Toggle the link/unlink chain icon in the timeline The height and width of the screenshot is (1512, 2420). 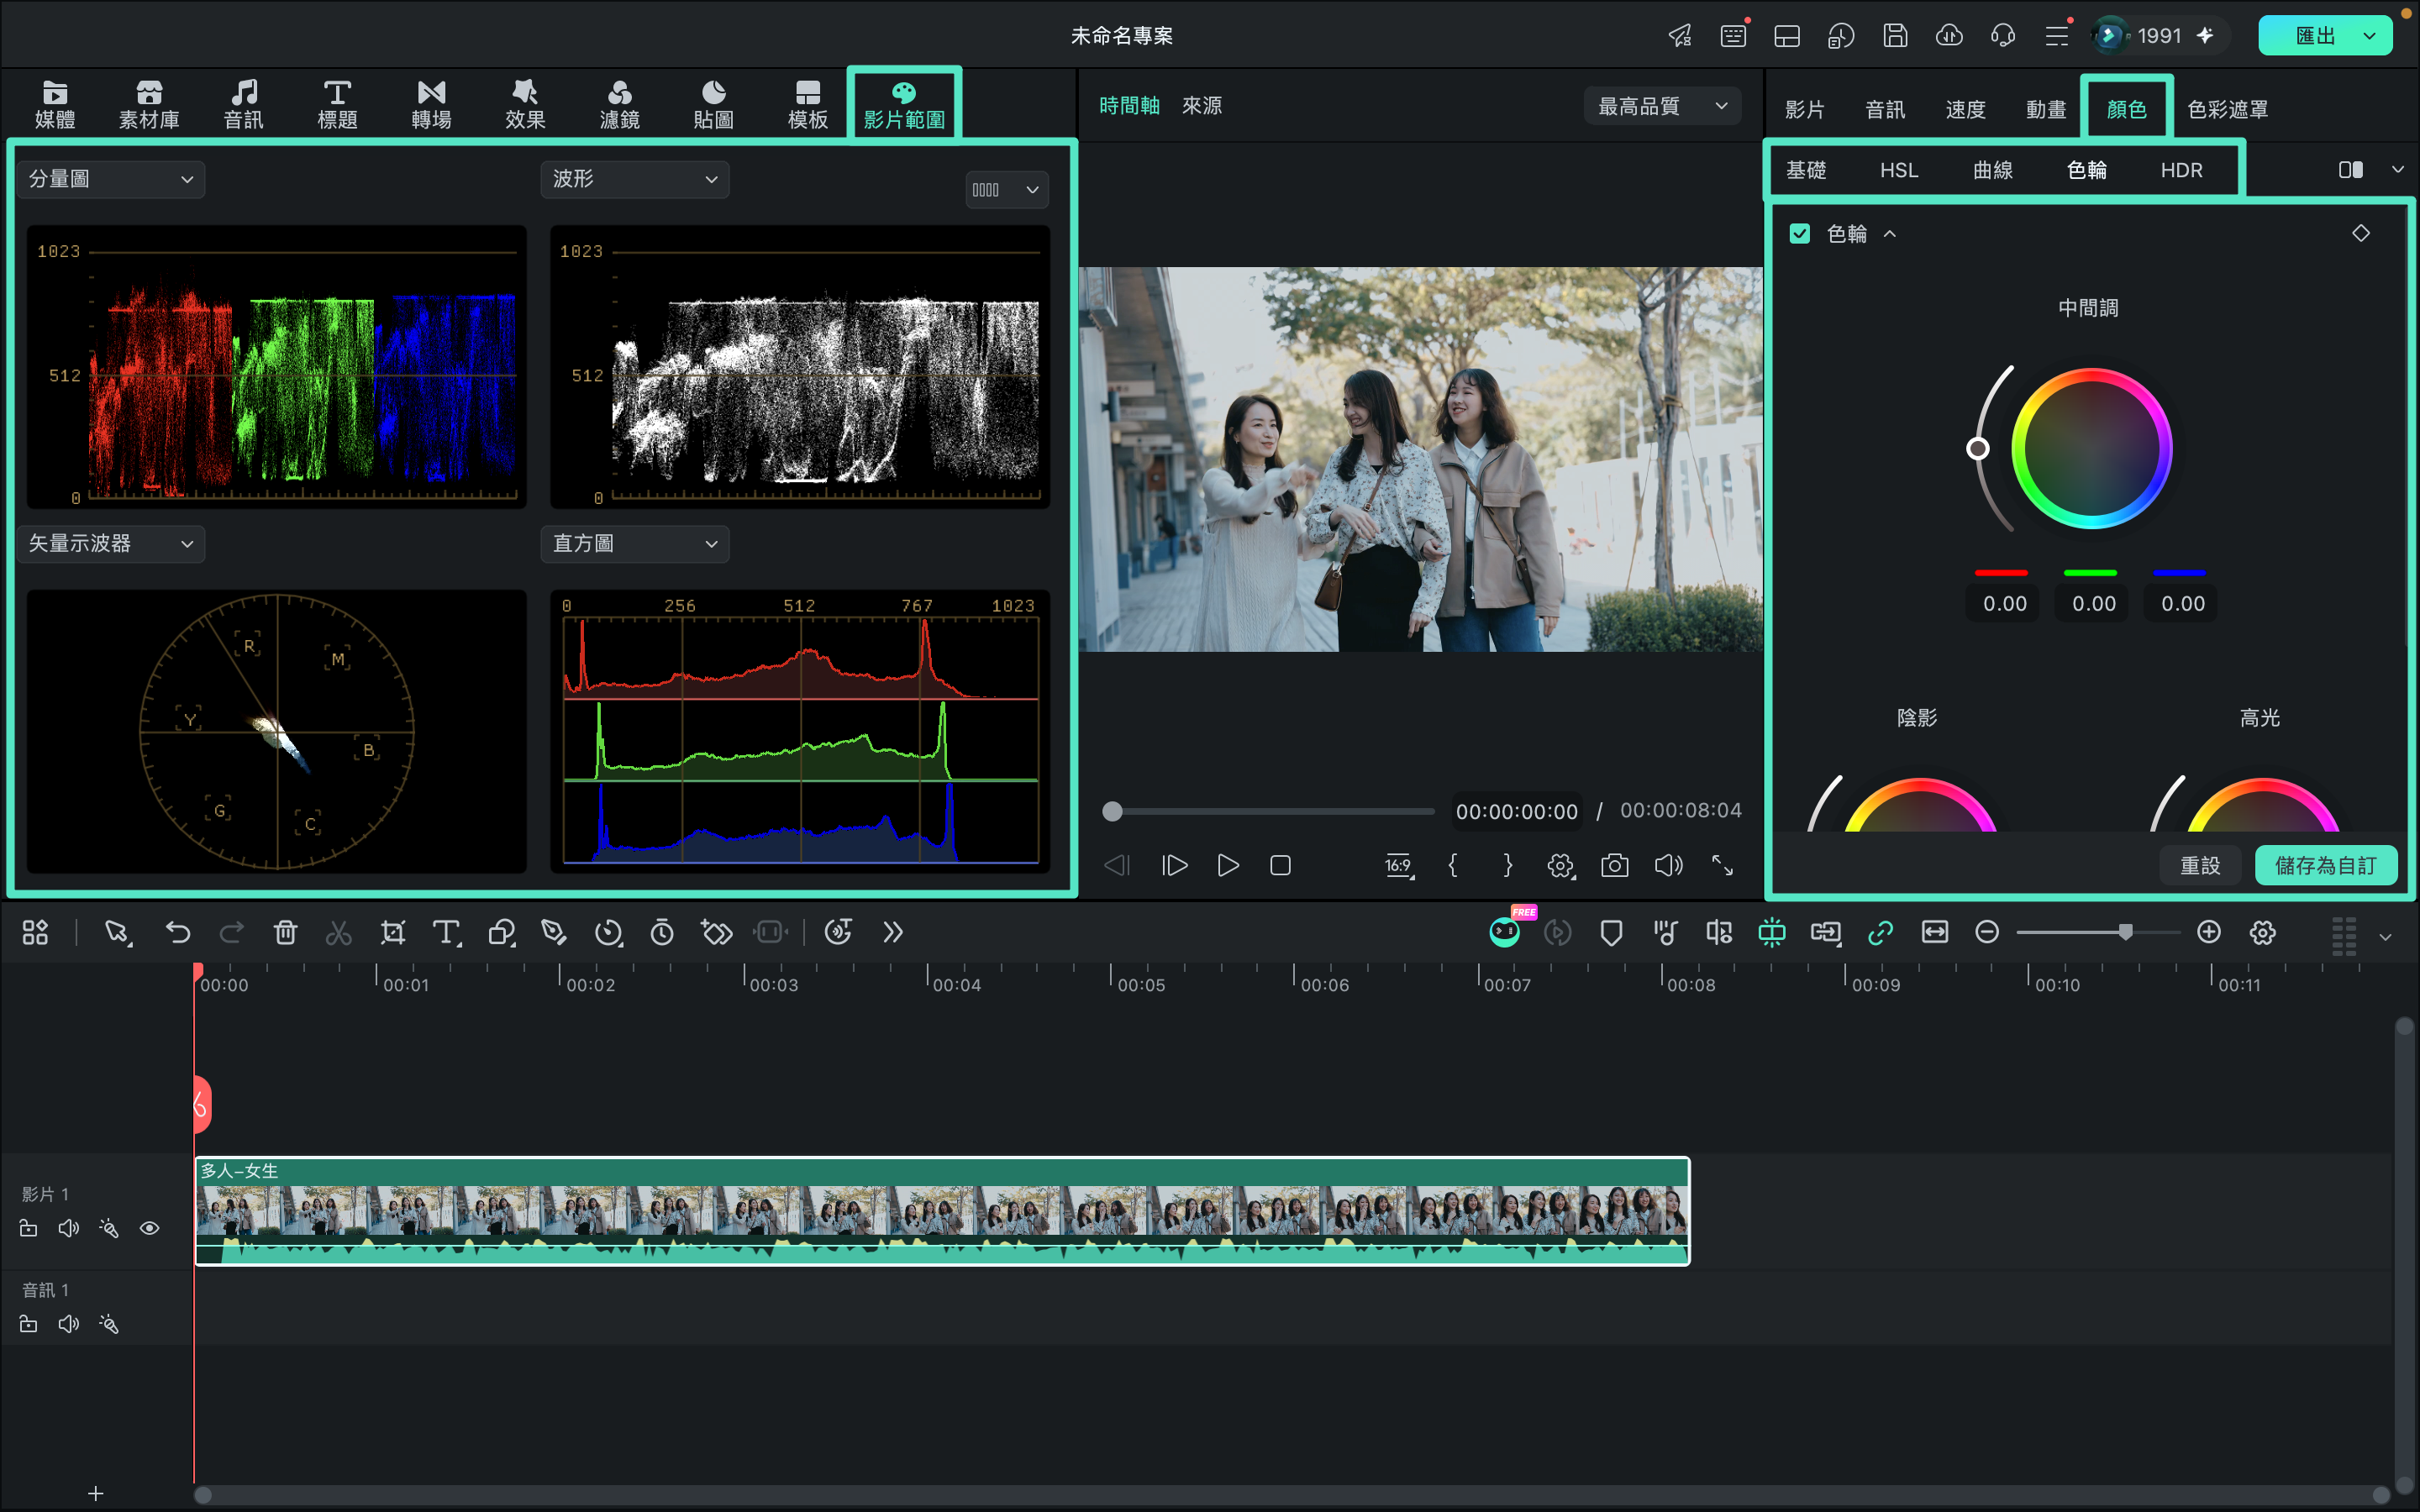1880,933
